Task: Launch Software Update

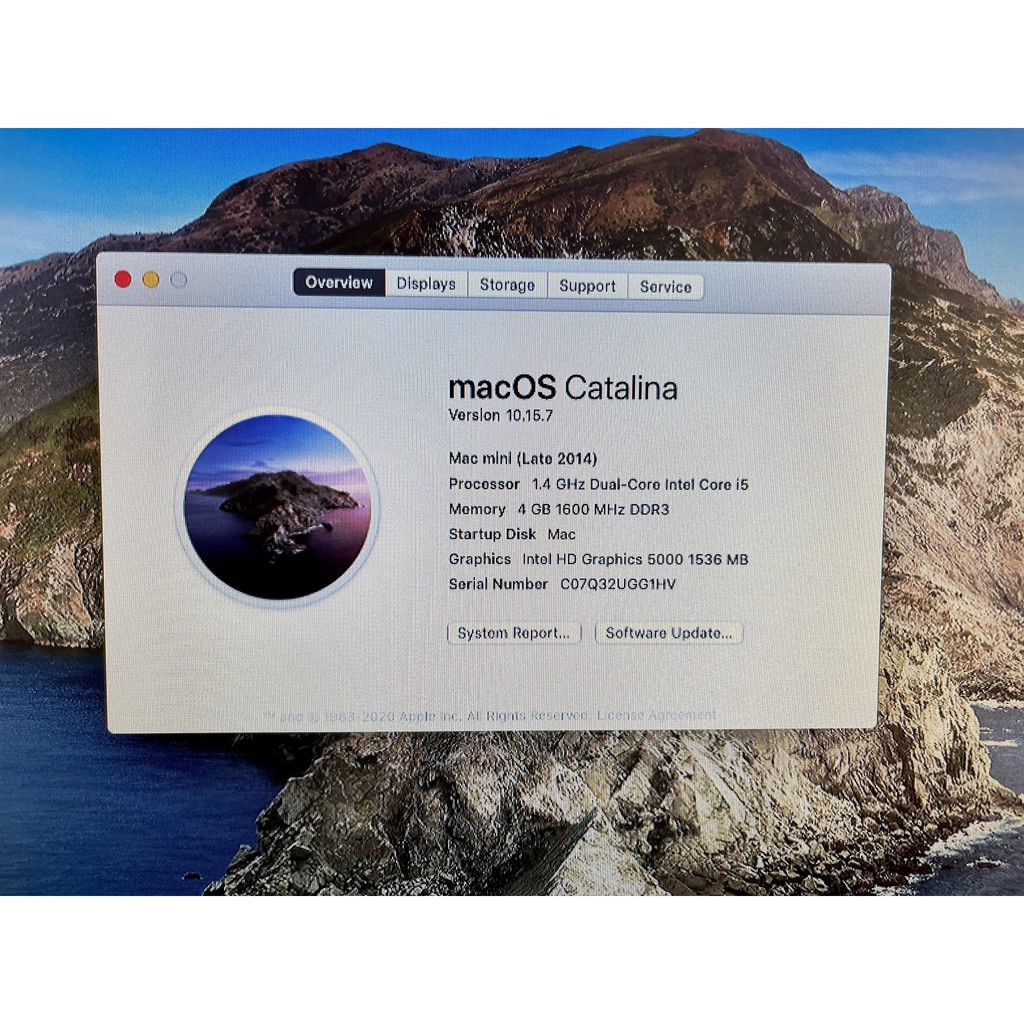Action: click(x=669, y=633)
